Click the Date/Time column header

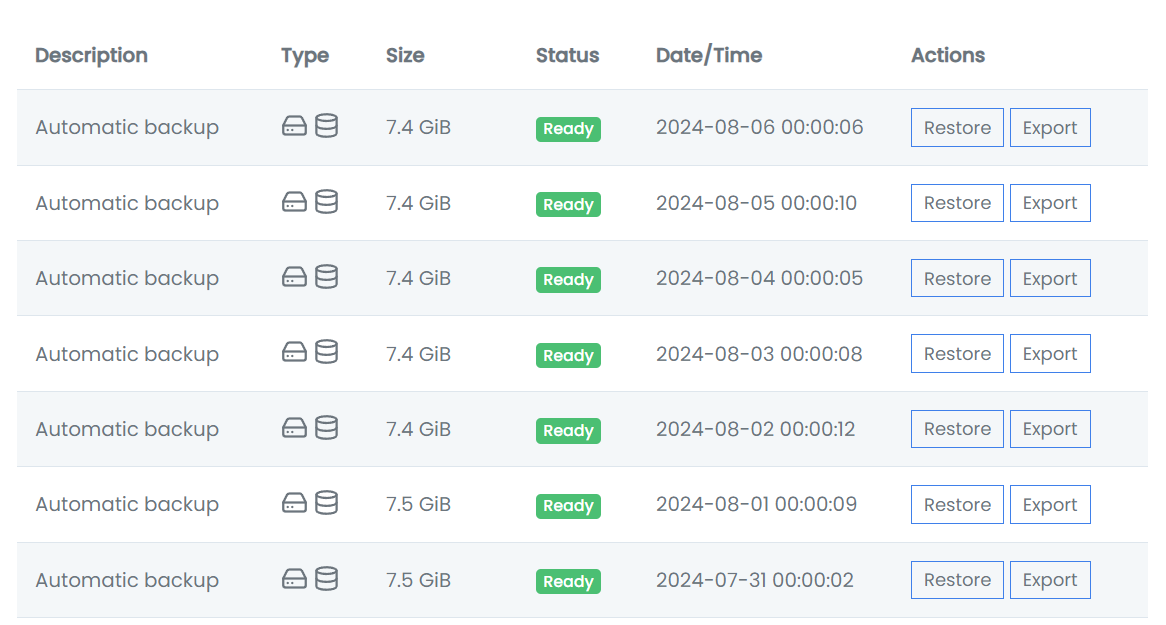(x=709, y=56)
